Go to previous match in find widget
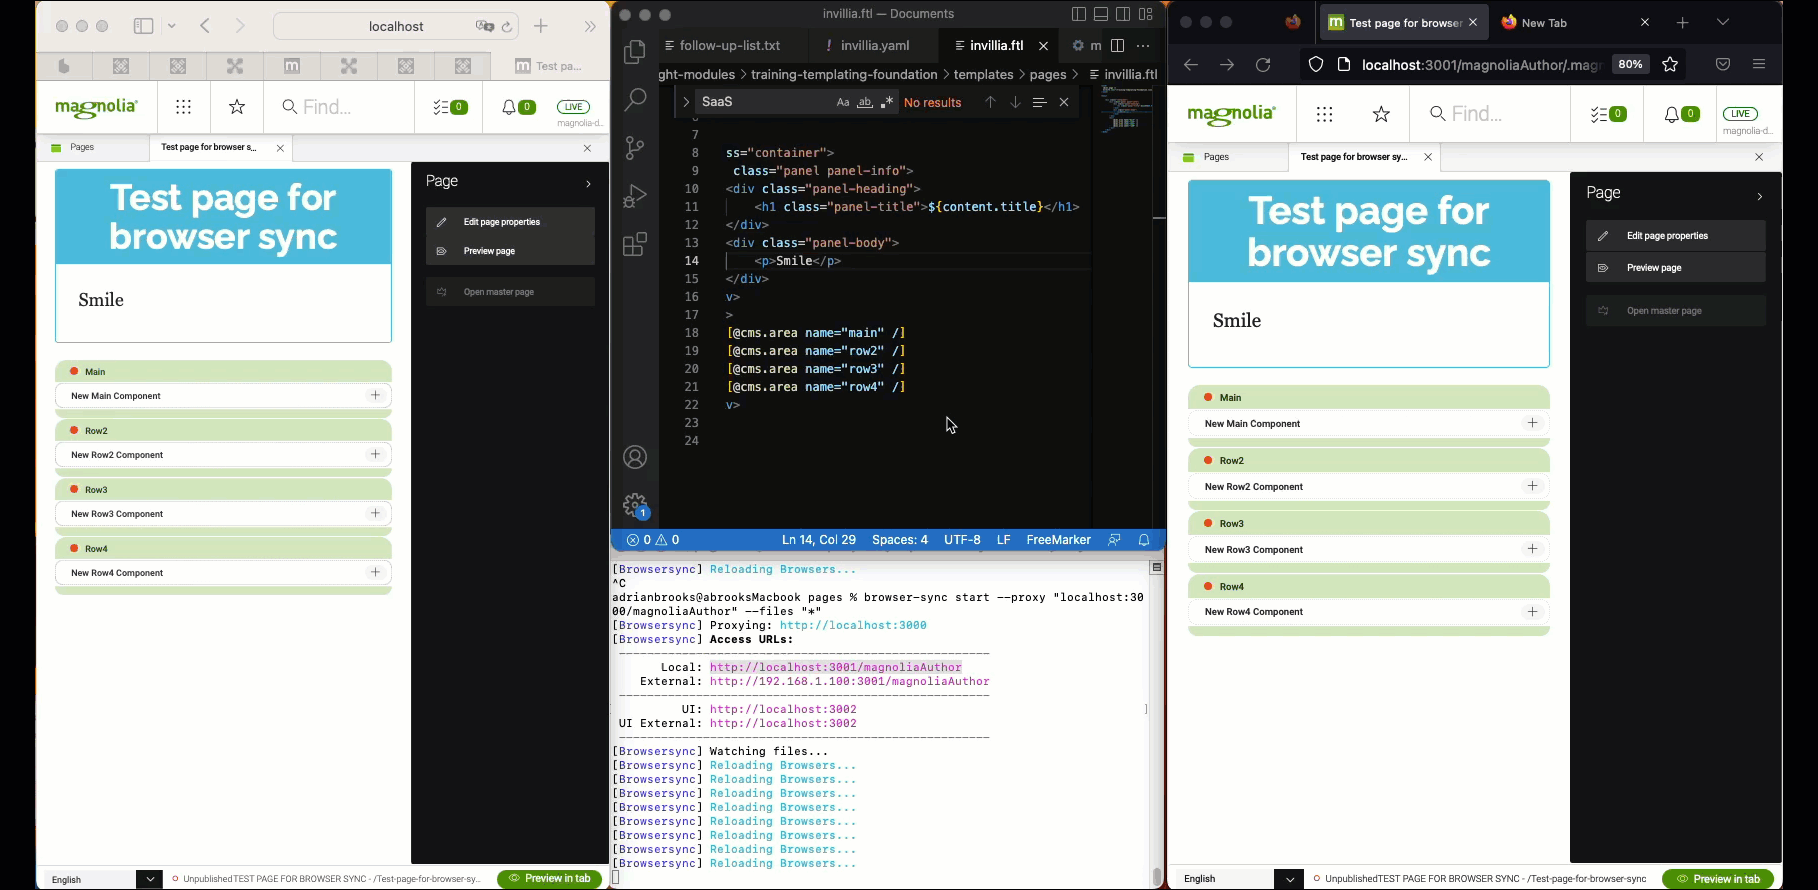Screen dimensions: 1818x890 [x=990, y=102]
